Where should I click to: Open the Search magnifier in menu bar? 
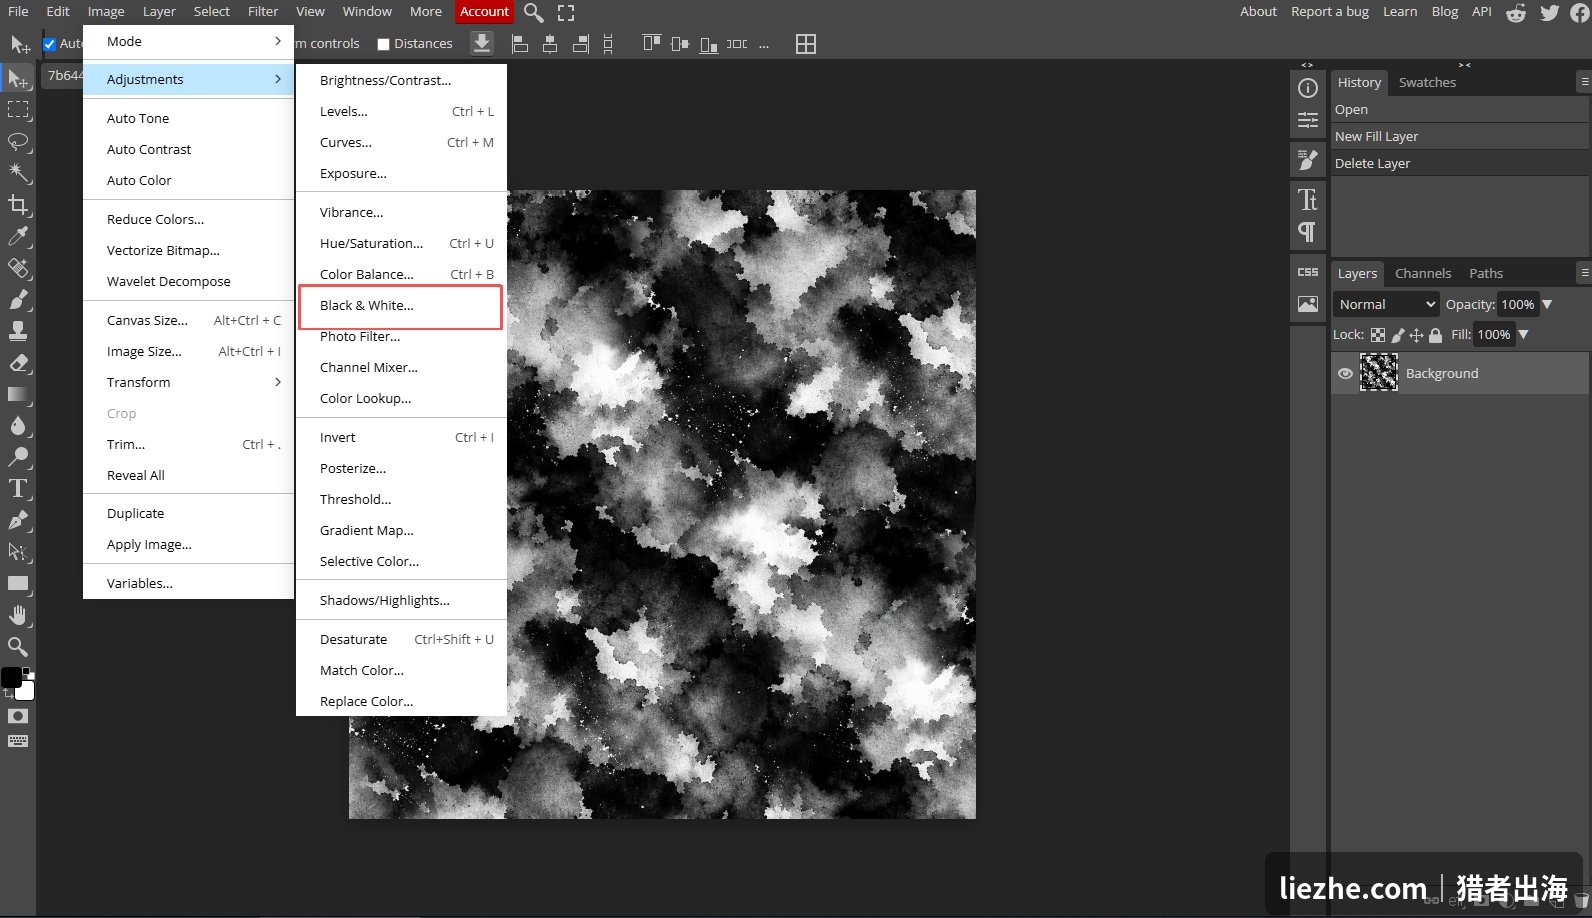pos(534,12)
